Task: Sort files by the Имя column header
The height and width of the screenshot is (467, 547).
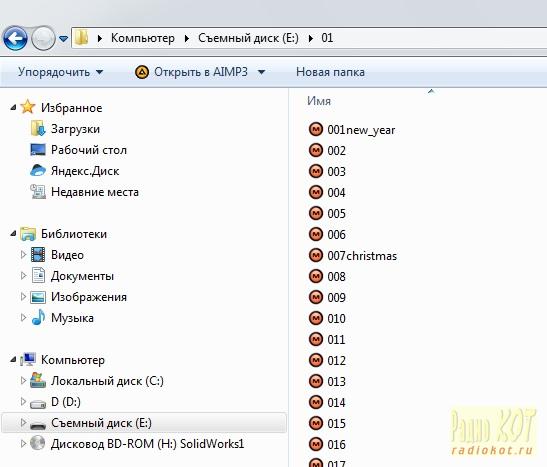Action: pyautogui.click(x=319, y=101)
